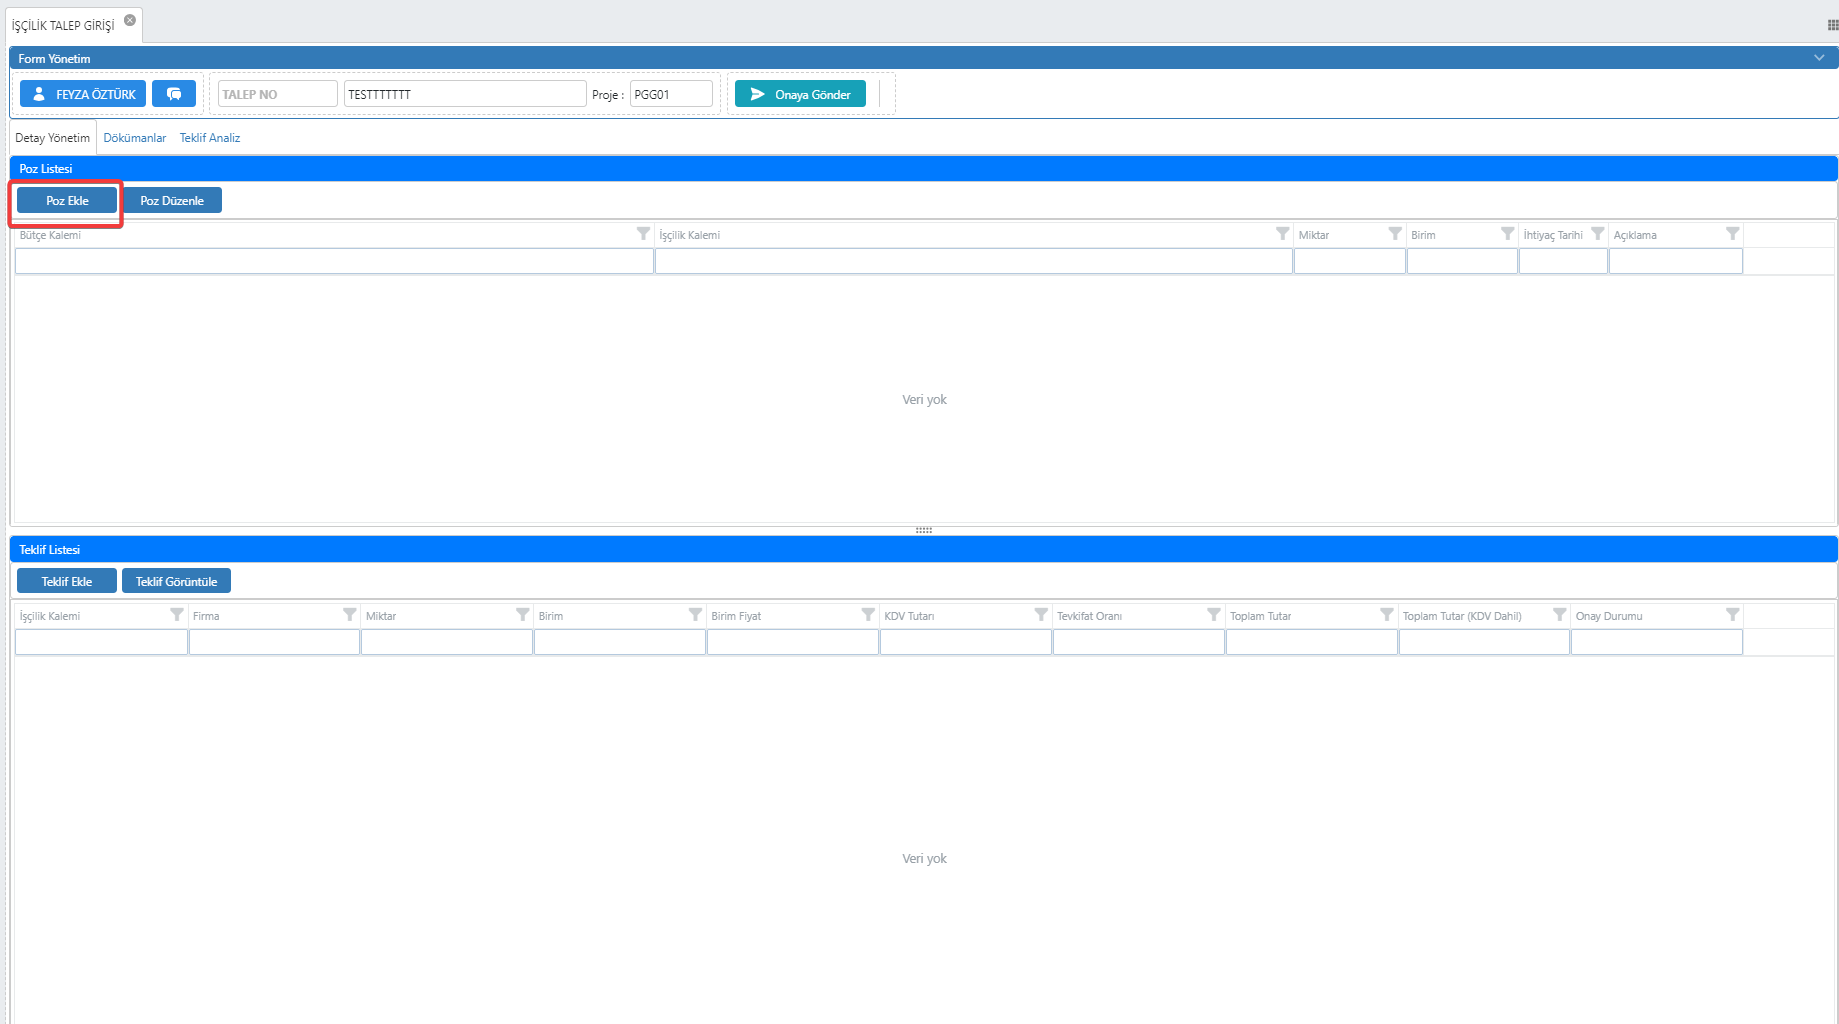Open the KDV Tutarı filter icon

[1040, 615]
